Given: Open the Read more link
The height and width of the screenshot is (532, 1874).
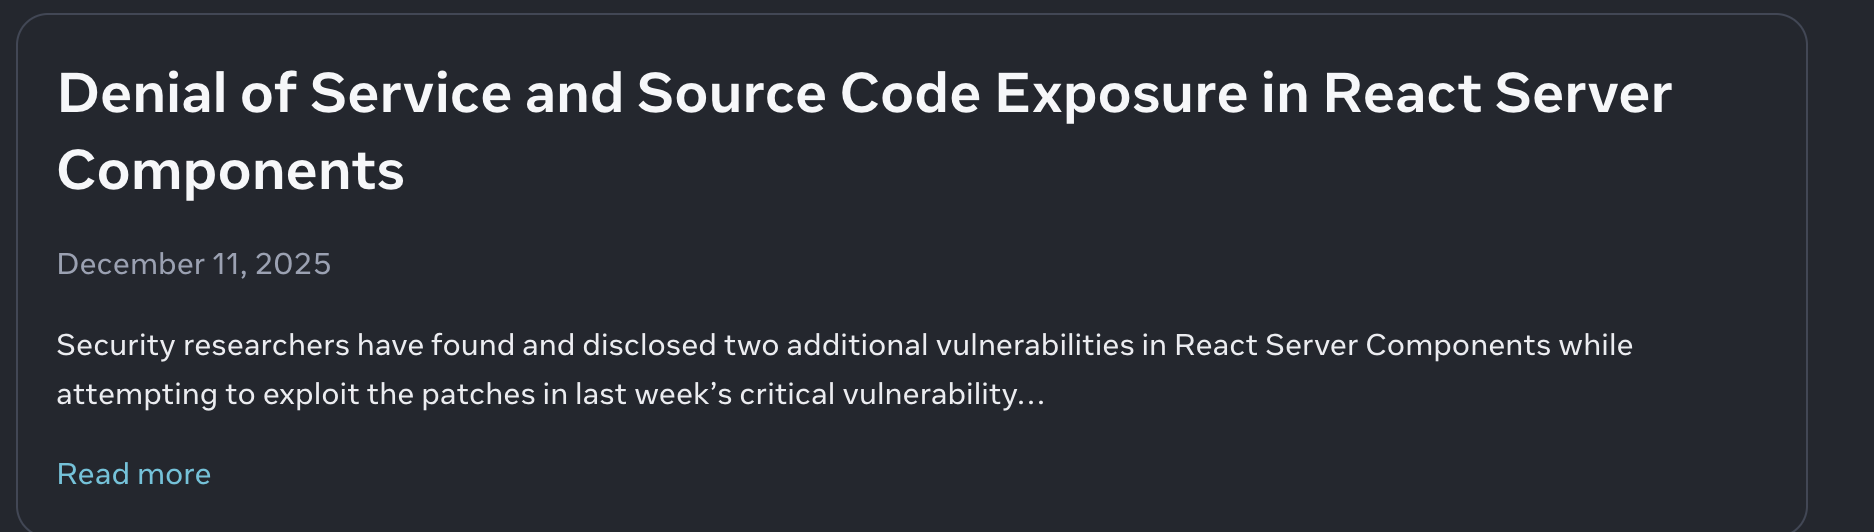Looking at the screenshot, I should point(134,474).
